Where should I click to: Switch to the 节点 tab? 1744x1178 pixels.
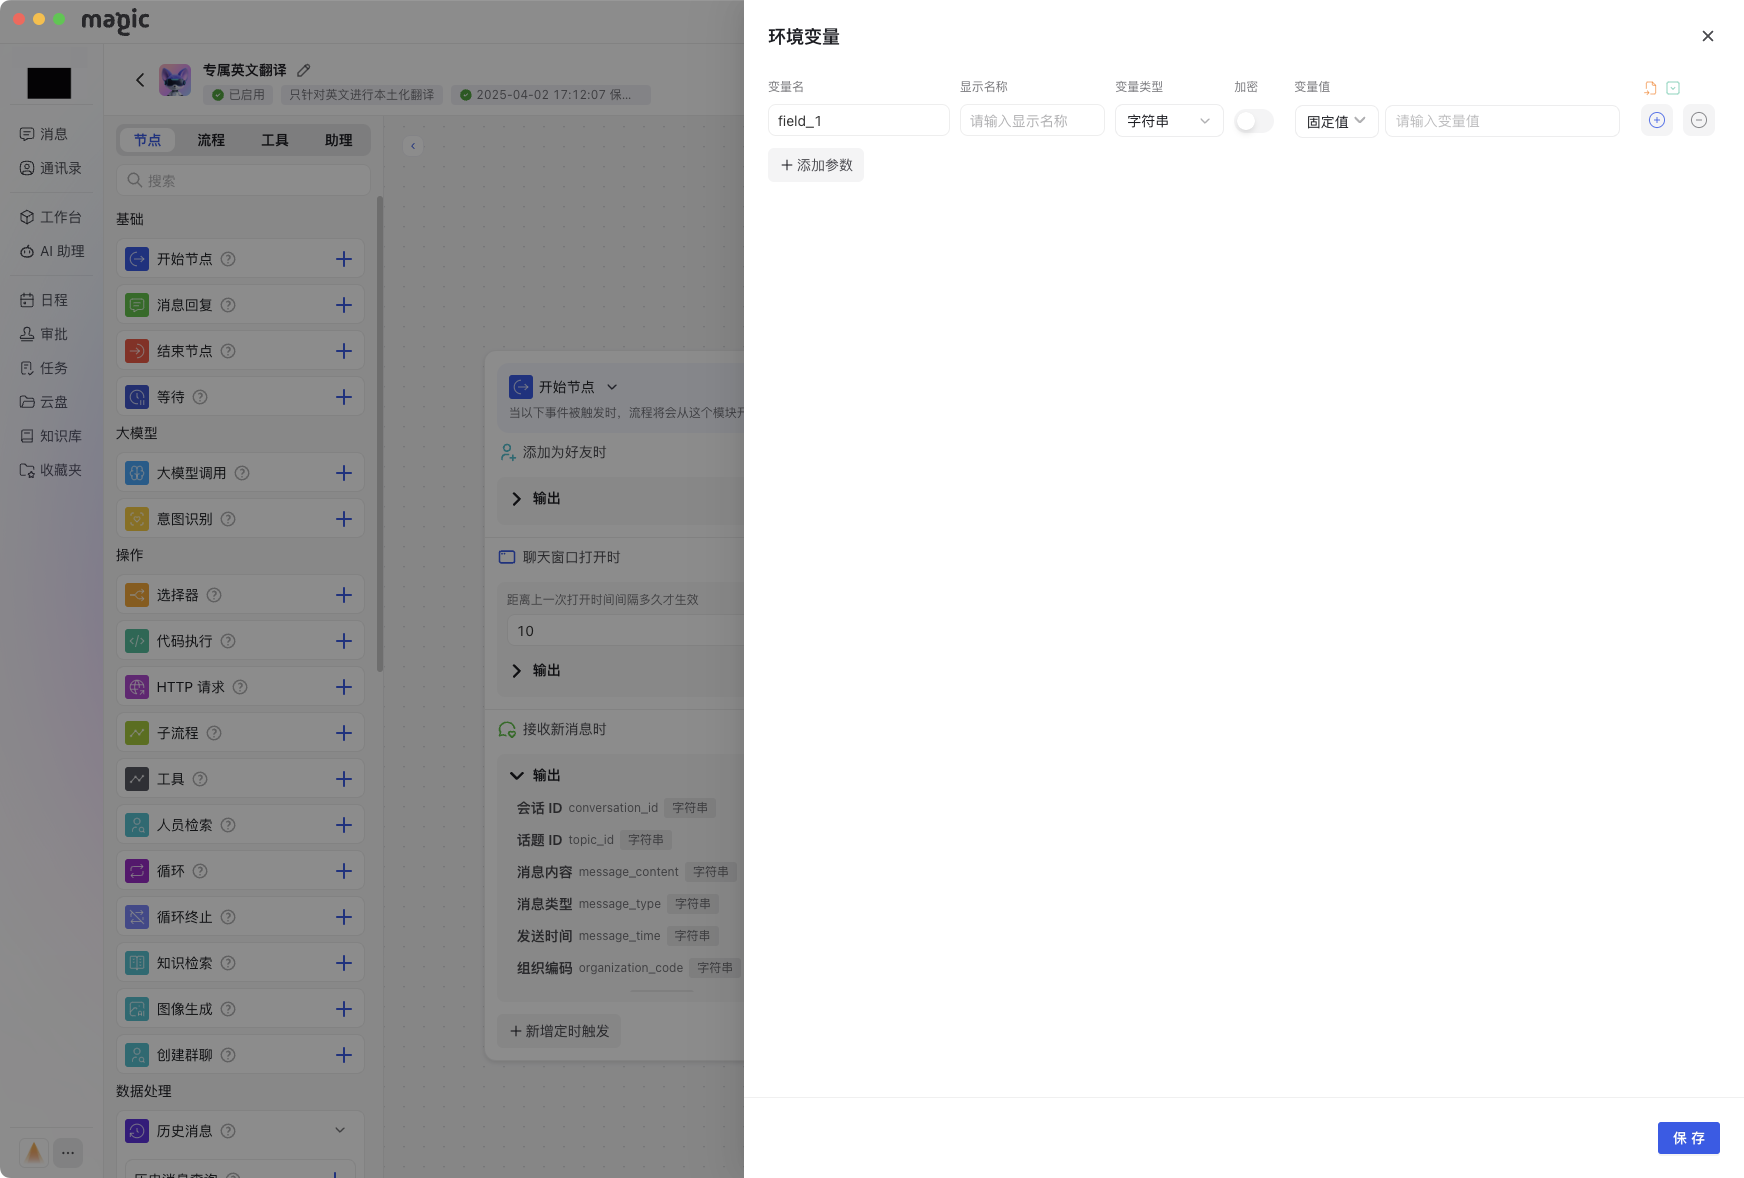(147, 140)
